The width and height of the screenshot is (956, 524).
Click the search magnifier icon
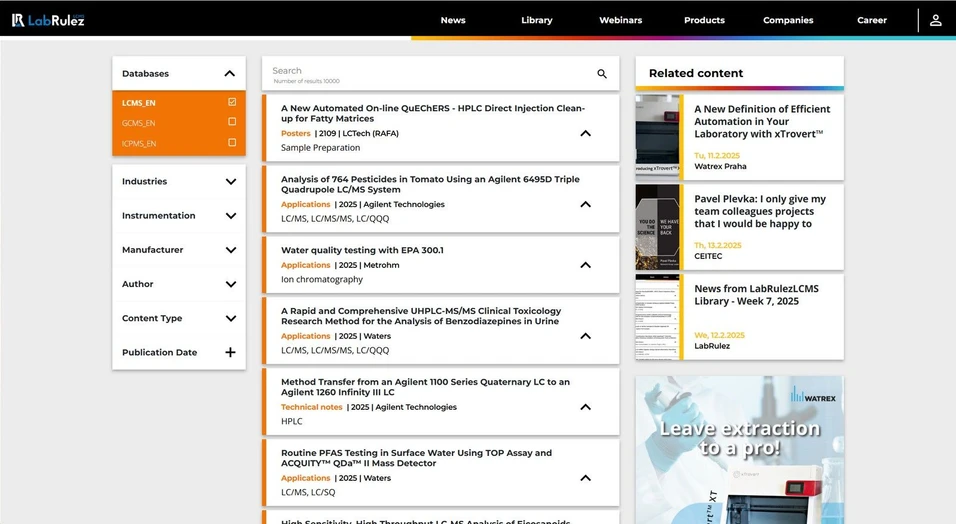tap(602, 74)
